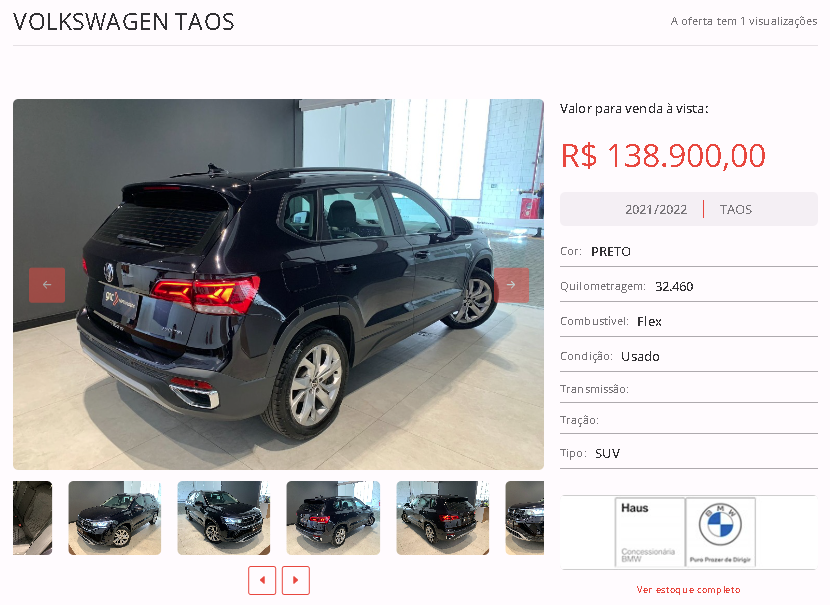830x605 pixels.
Task: Click the previous image arrow on main photo
Action: point(47,285)
